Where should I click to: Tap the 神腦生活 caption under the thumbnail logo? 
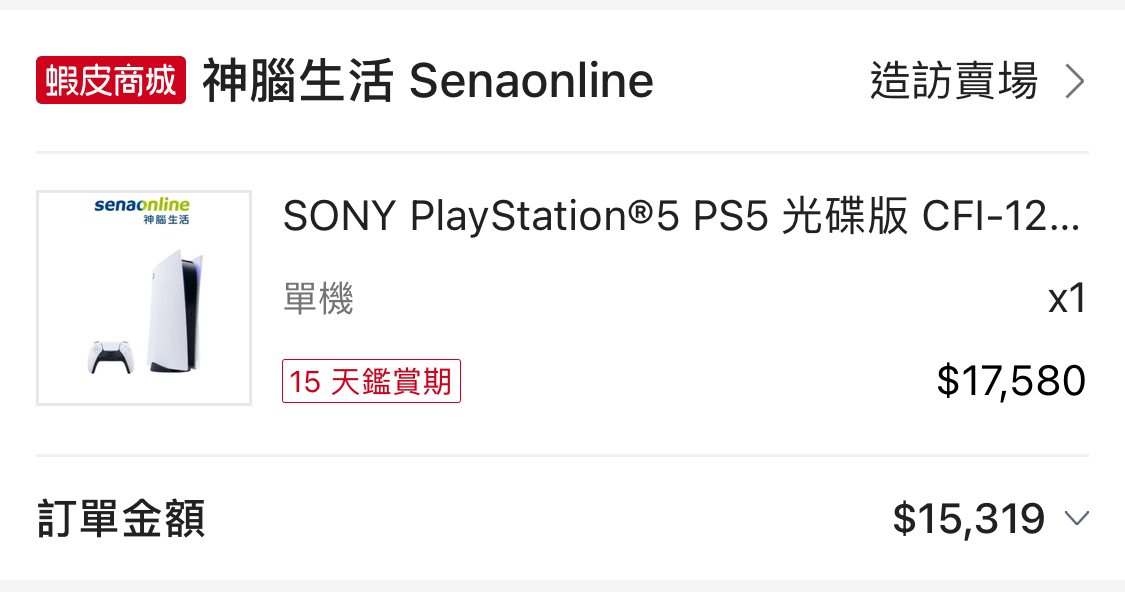click(x=166, y=219)
